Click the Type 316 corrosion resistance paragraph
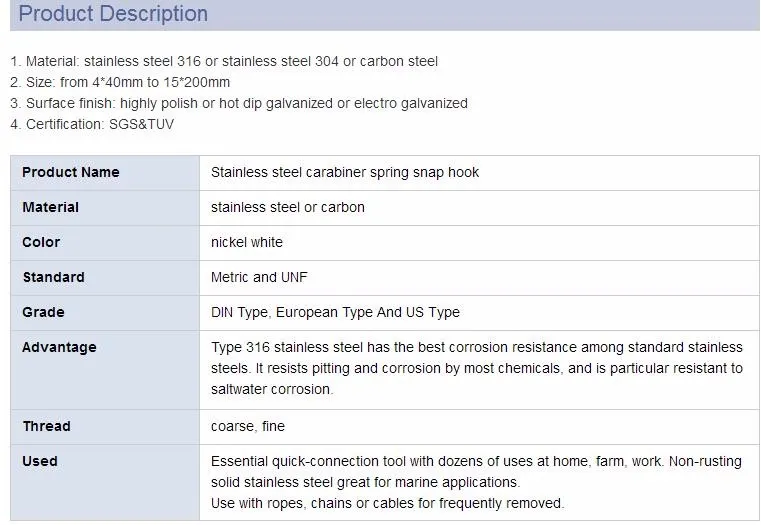The image size is (761, 525). 476,368
